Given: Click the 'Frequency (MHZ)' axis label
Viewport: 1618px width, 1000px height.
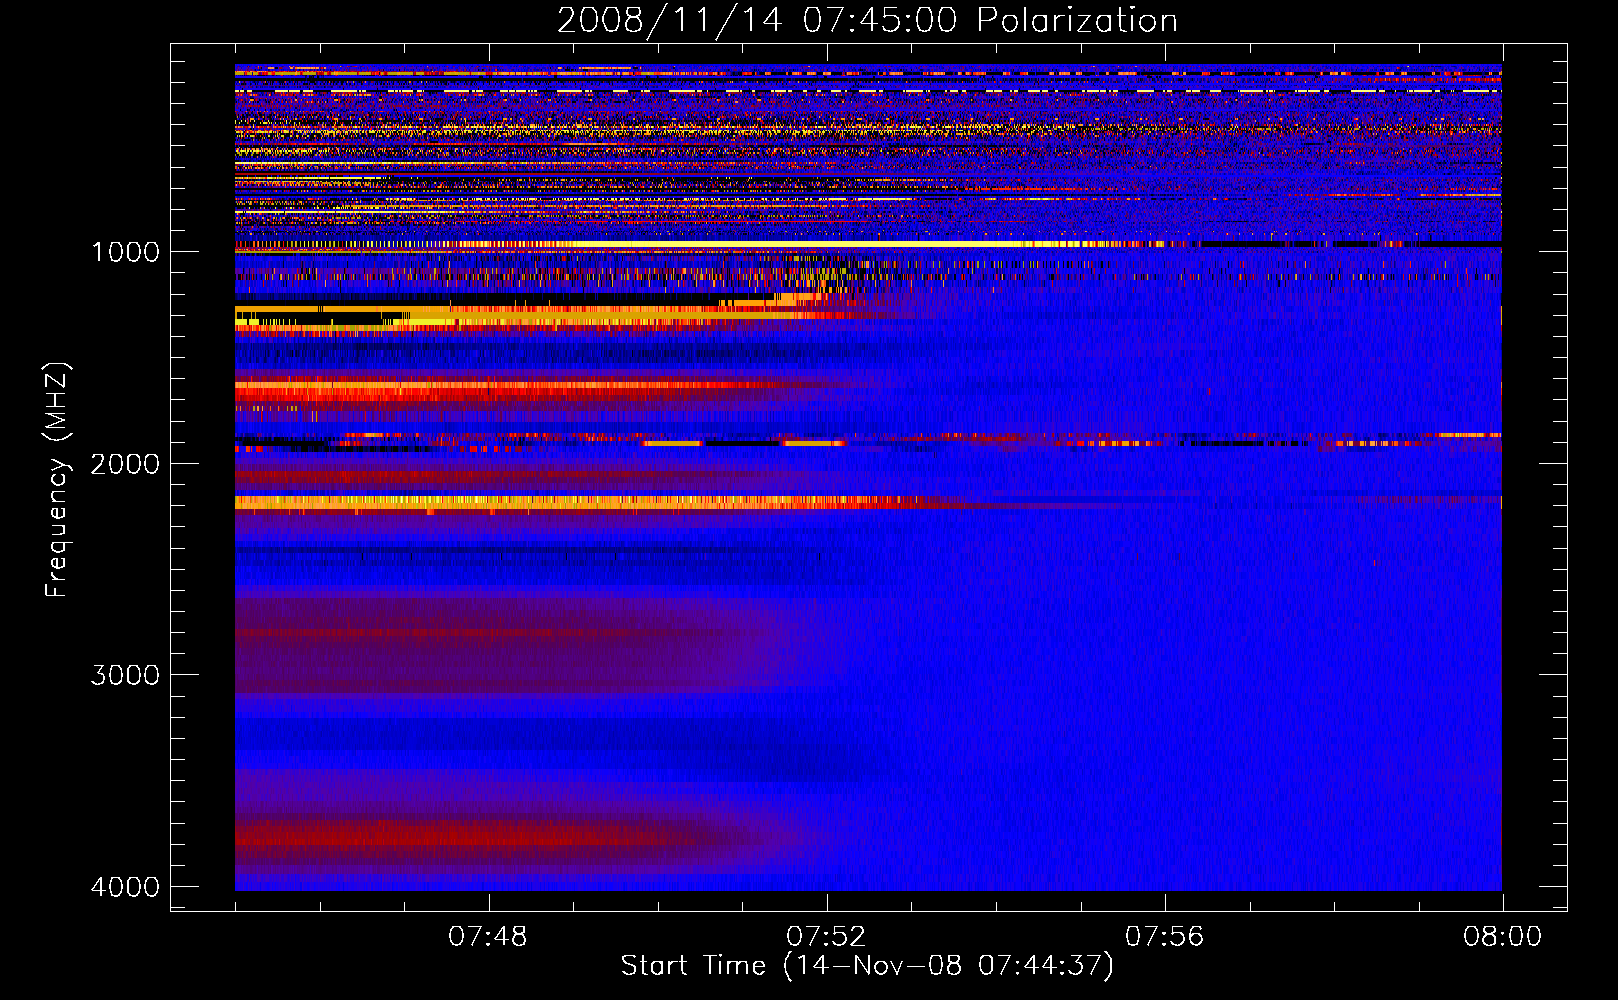Looking at the screenshot, I should click(57, 480).
